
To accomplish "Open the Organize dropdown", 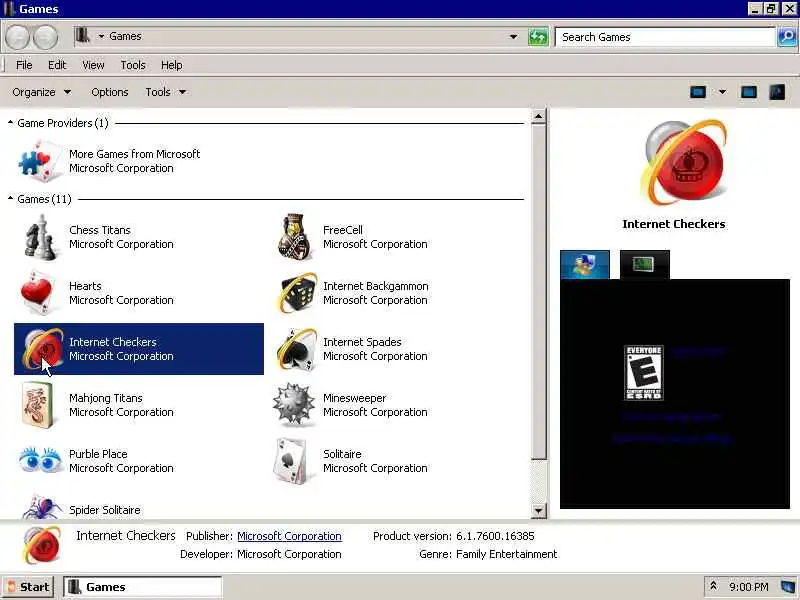I will click(x=42, y=92).
